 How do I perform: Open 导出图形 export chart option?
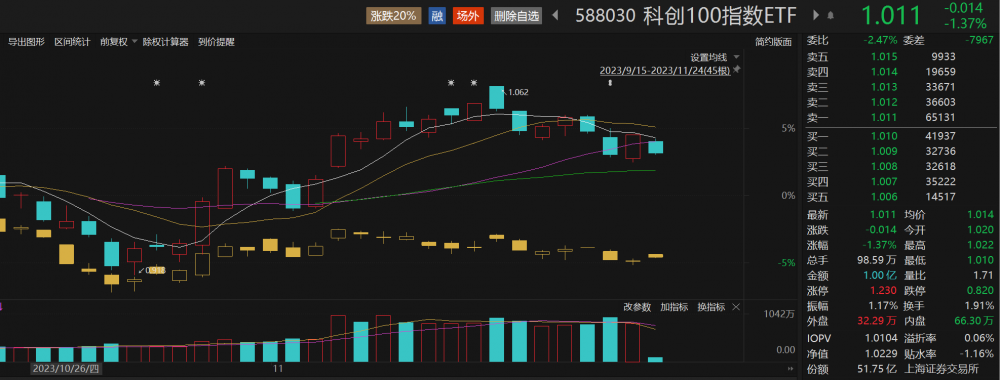click(26, 42)
